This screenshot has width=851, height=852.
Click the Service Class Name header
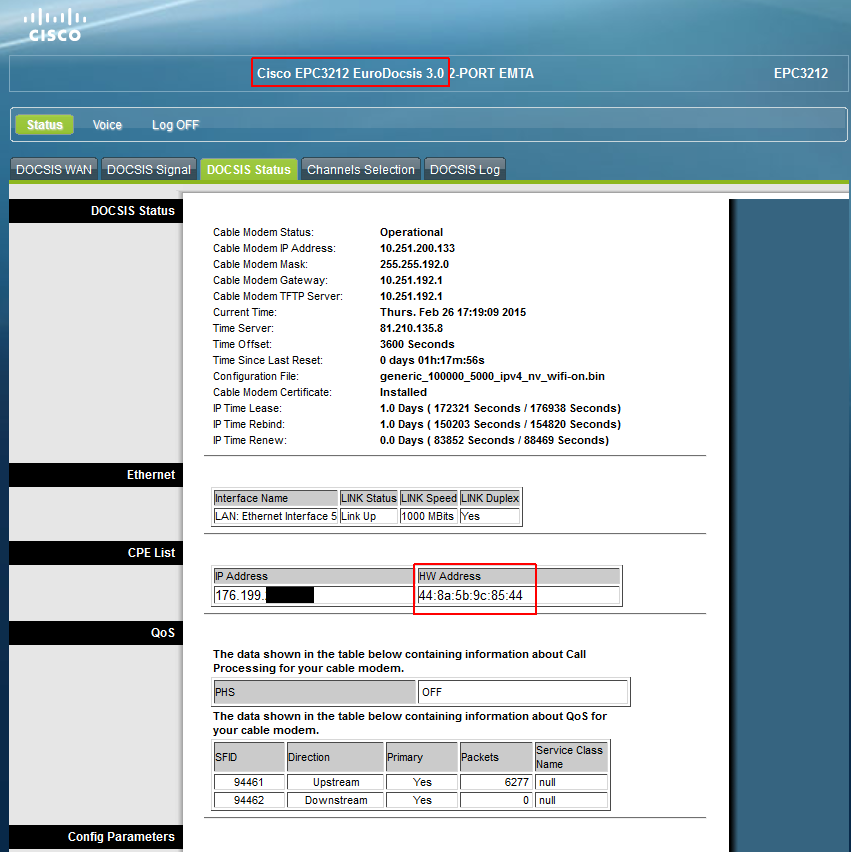coord(571,757)
